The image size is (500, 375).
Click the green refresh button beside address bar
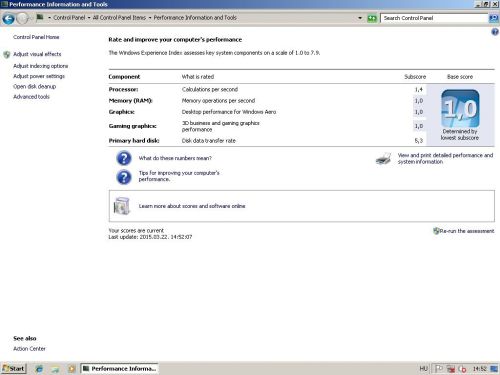tap(372, 18)
